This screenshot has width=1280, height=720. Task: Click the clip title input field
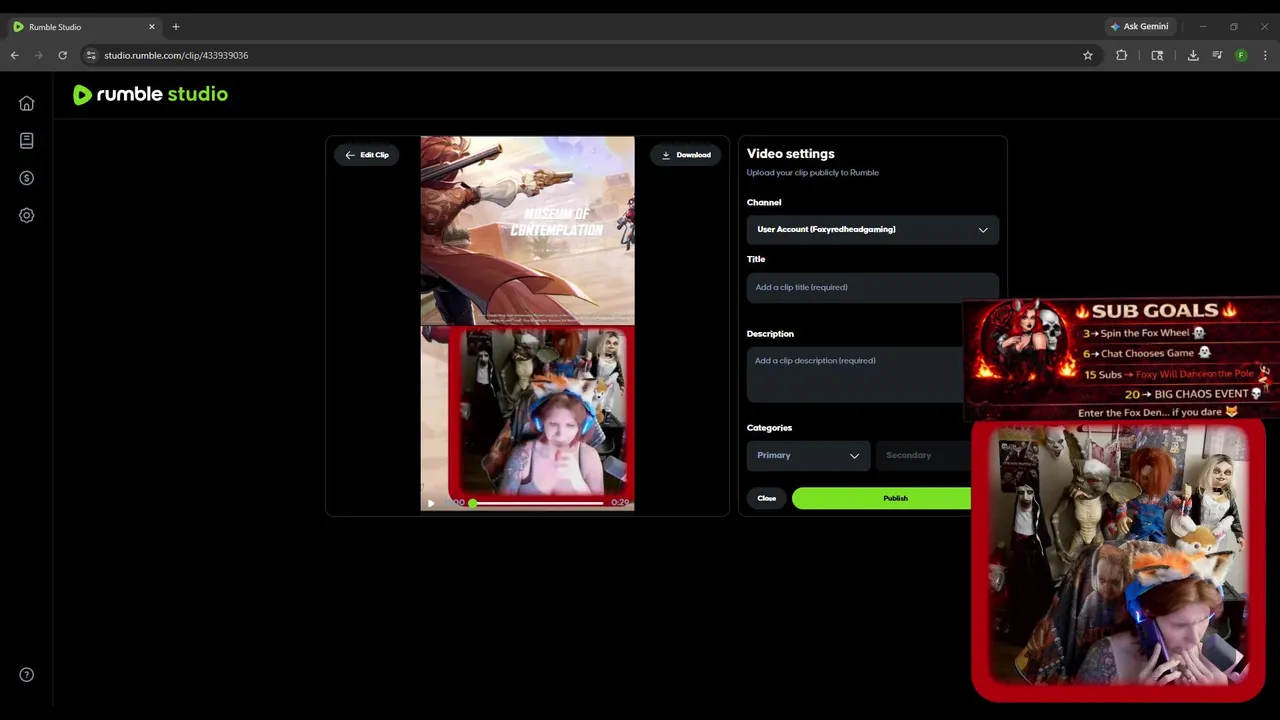click(872, 287)
